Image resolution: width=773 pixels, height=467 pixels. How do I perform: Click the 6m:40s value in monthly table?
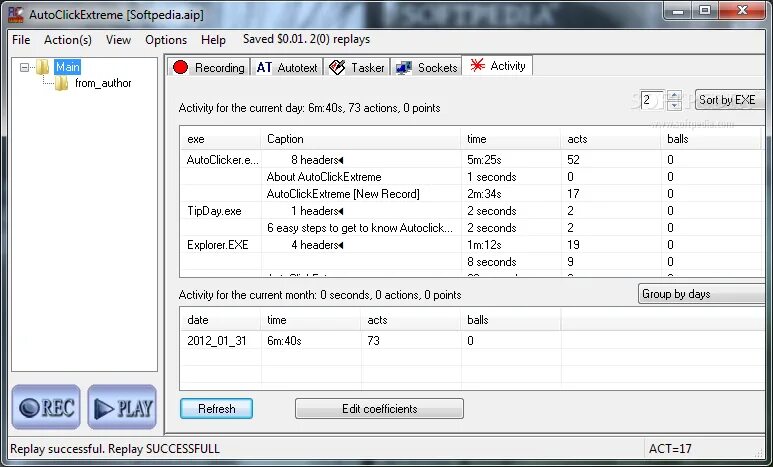pos(284,341)
